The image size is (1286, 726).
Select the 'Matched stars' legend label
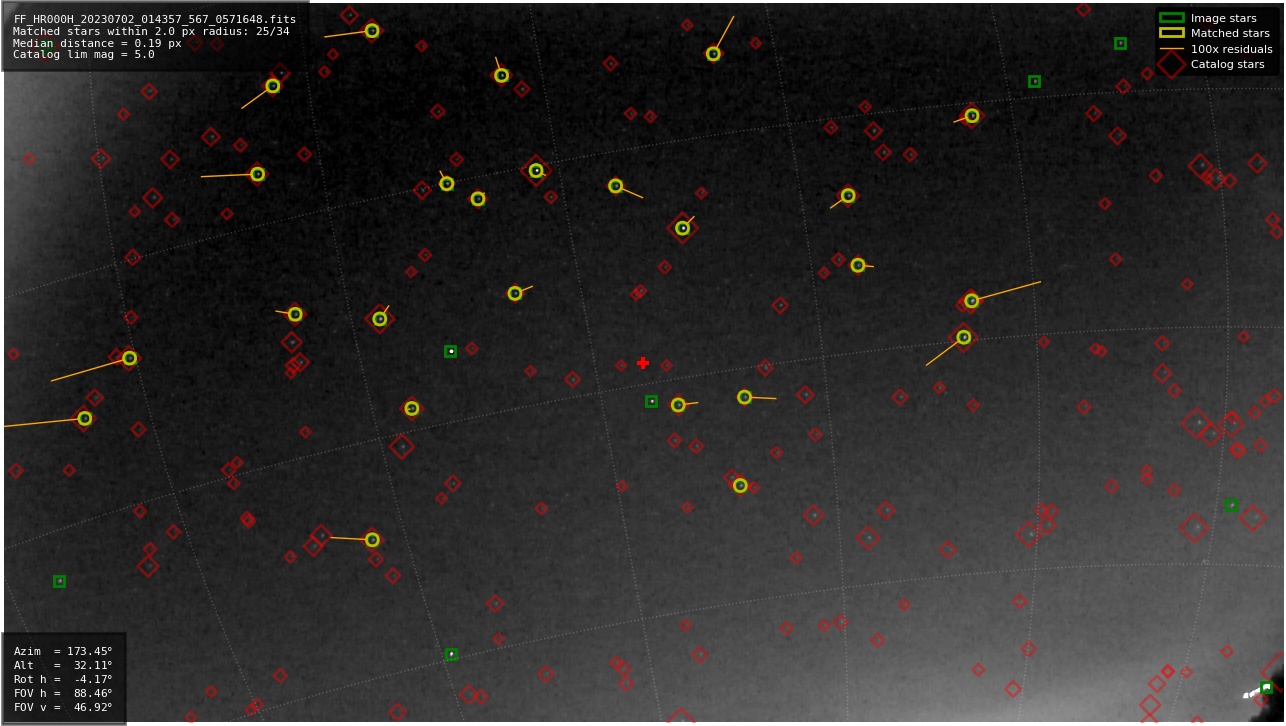[1230, 33]
